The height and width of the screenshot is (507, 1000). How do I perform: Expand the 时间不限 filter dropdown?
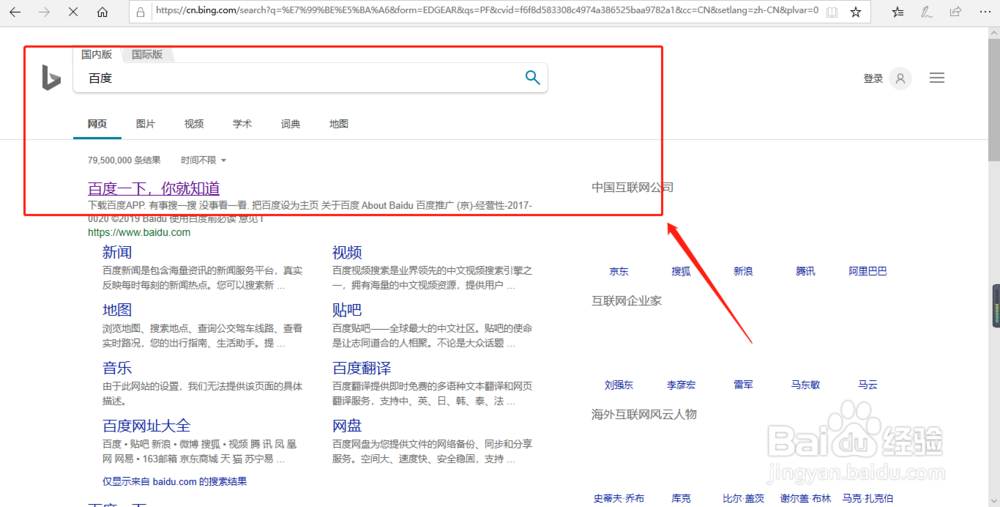point(203,160)
